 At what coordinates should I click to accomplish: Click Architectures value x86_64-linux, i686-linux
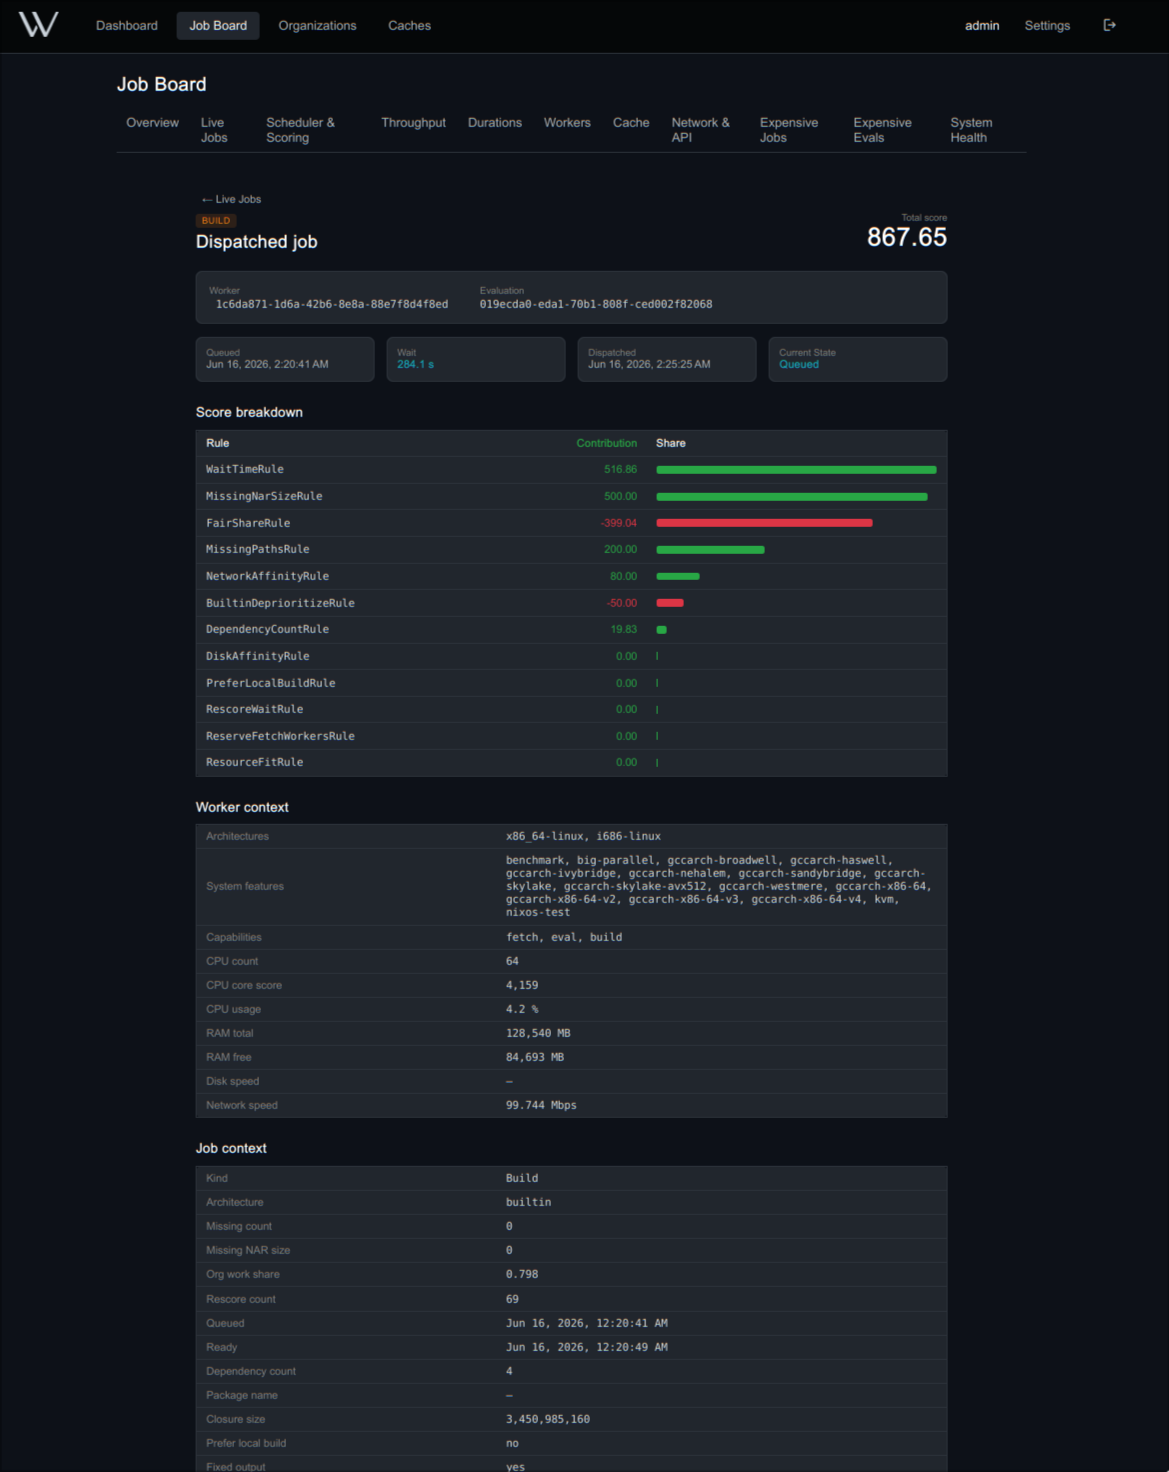[x=583, y=836]
